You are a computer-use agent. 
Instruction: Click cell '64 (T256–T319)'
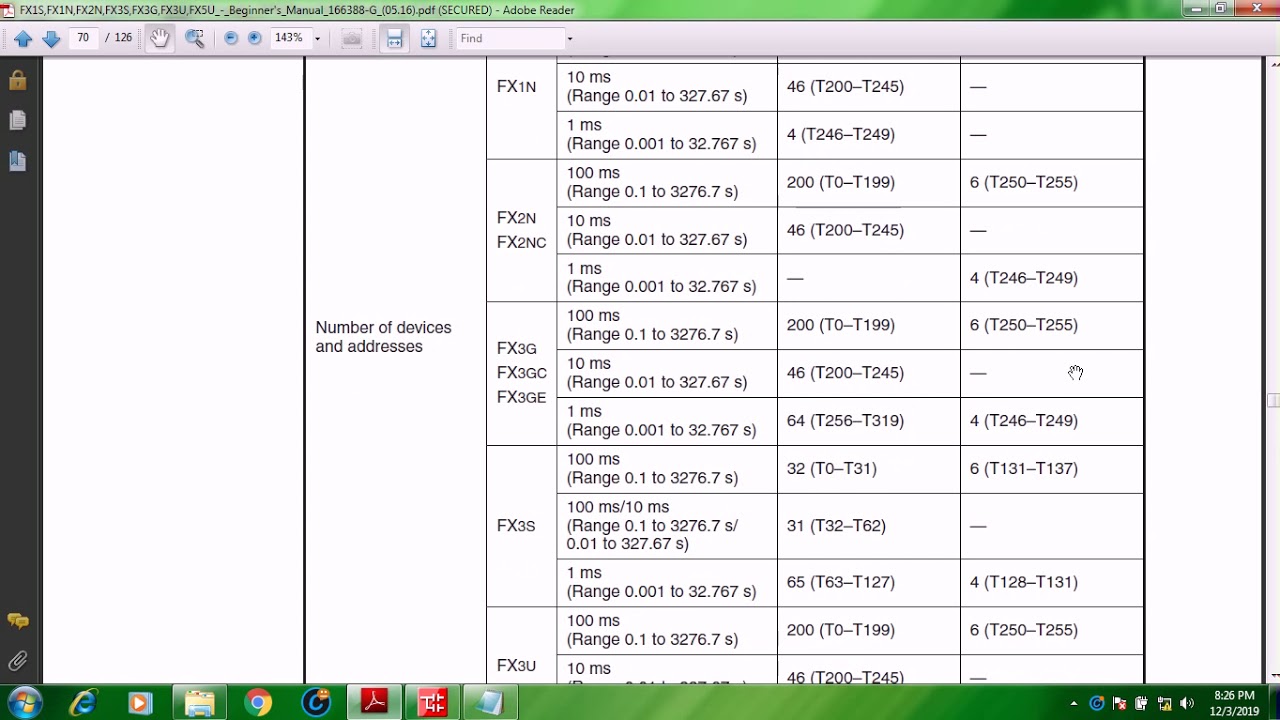(x=845, y=421)
